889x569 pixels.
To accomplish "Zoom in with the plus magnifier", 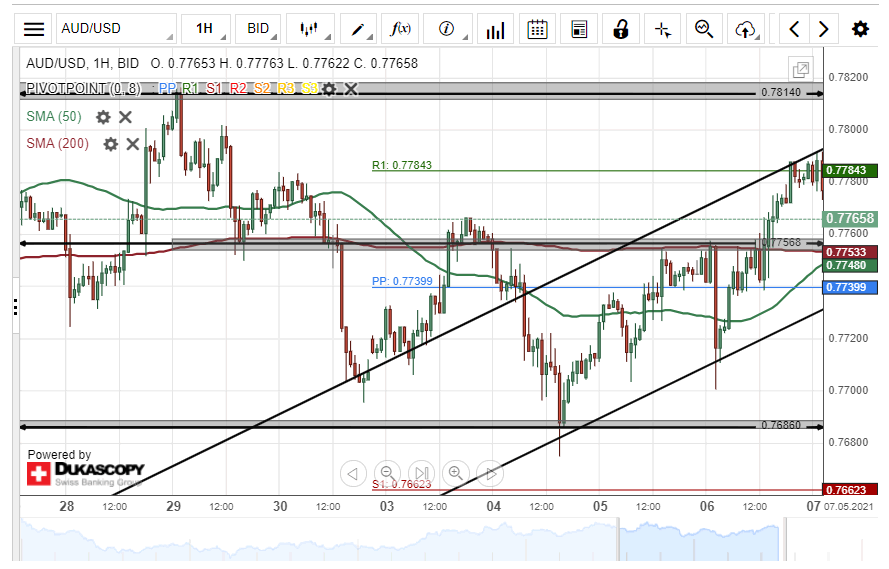I will [455, 473].
